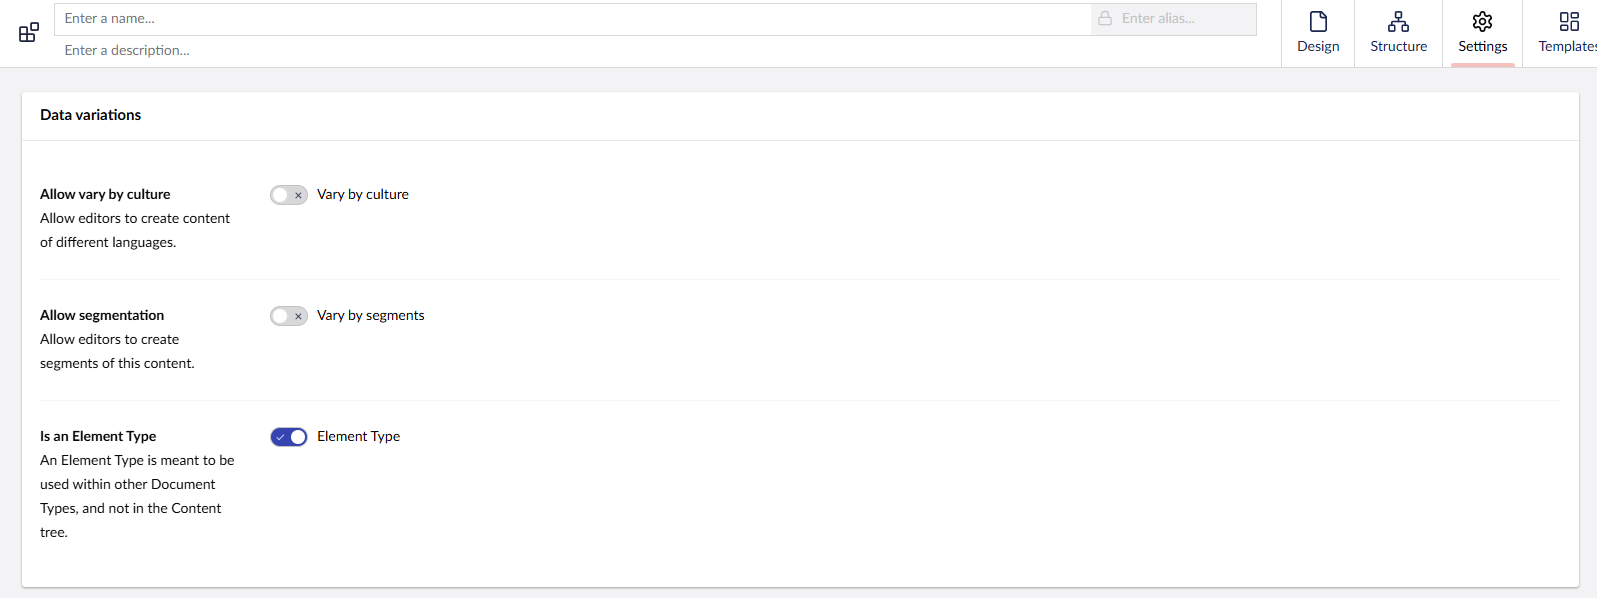
Task: Select the Data variations section header
Action: pyautogui.click(x=91, y=115)
